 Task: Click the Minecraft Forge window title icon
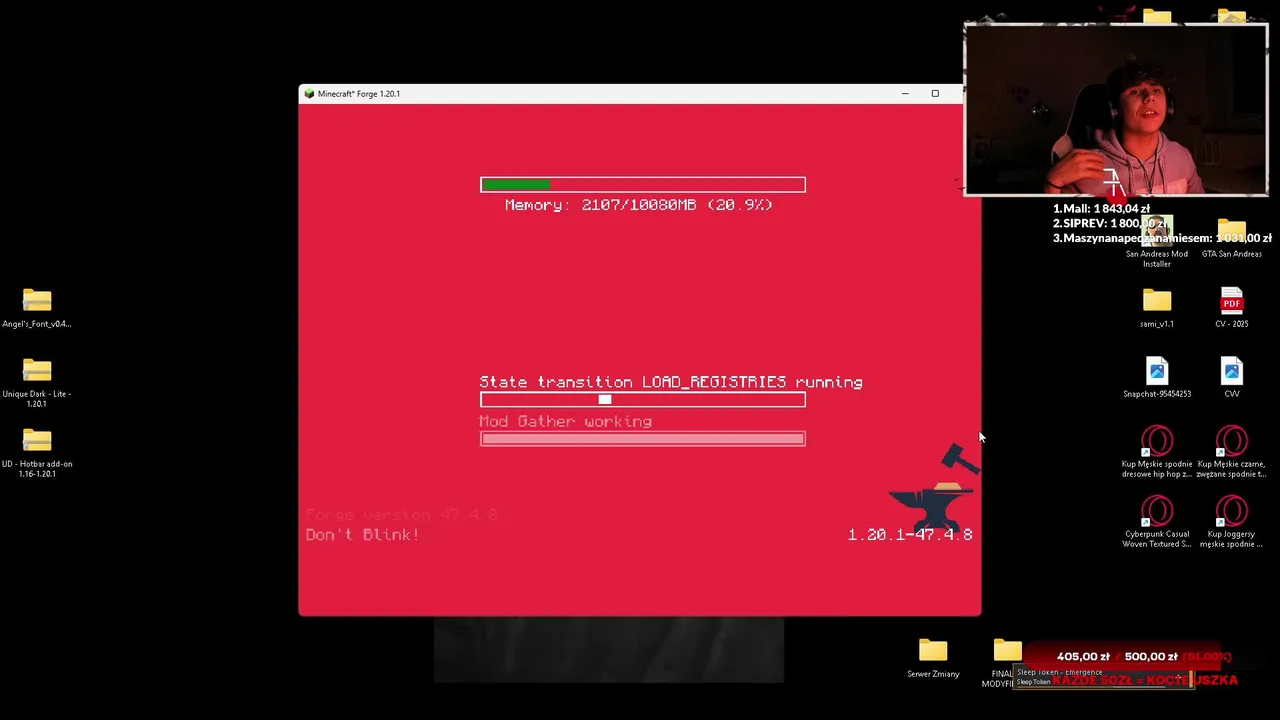click(x=309, y=94)
